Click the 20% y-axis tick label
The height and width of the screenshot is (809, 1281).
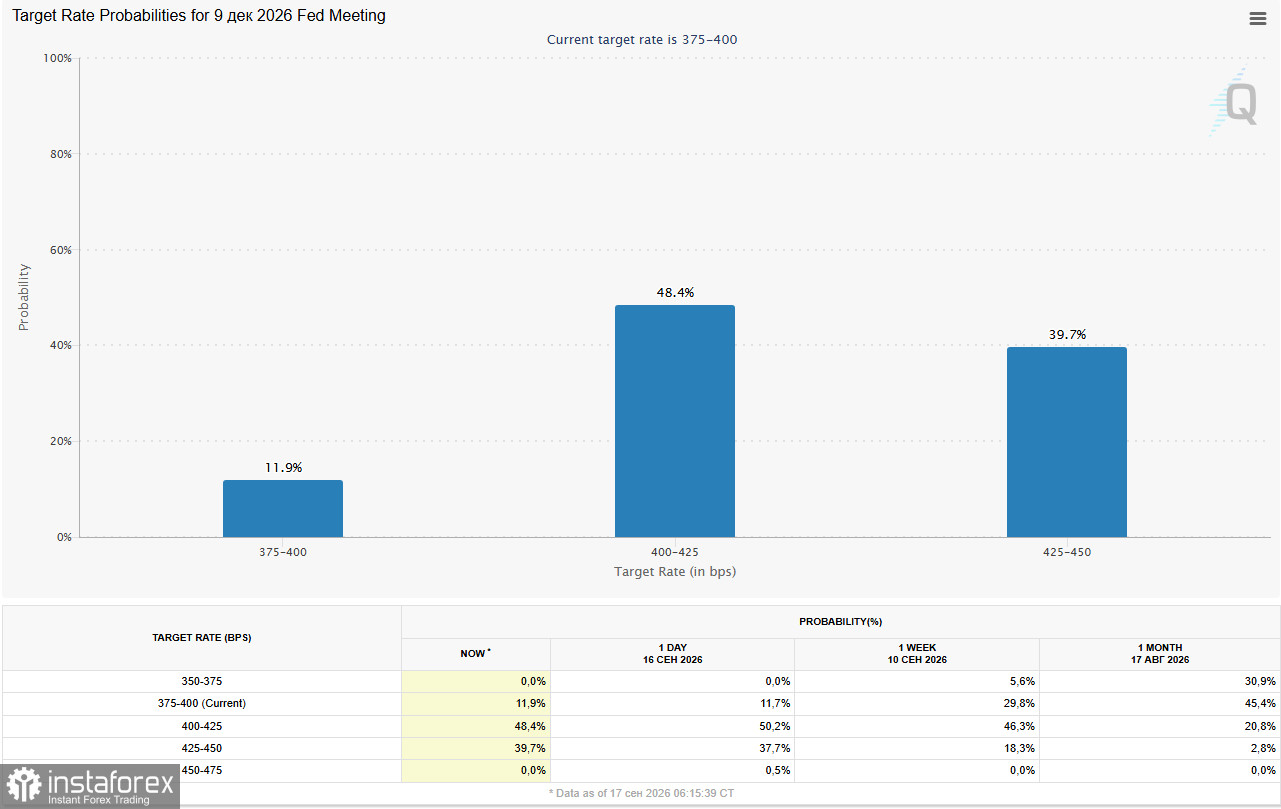pyautogui.click(x=60, y=441)
